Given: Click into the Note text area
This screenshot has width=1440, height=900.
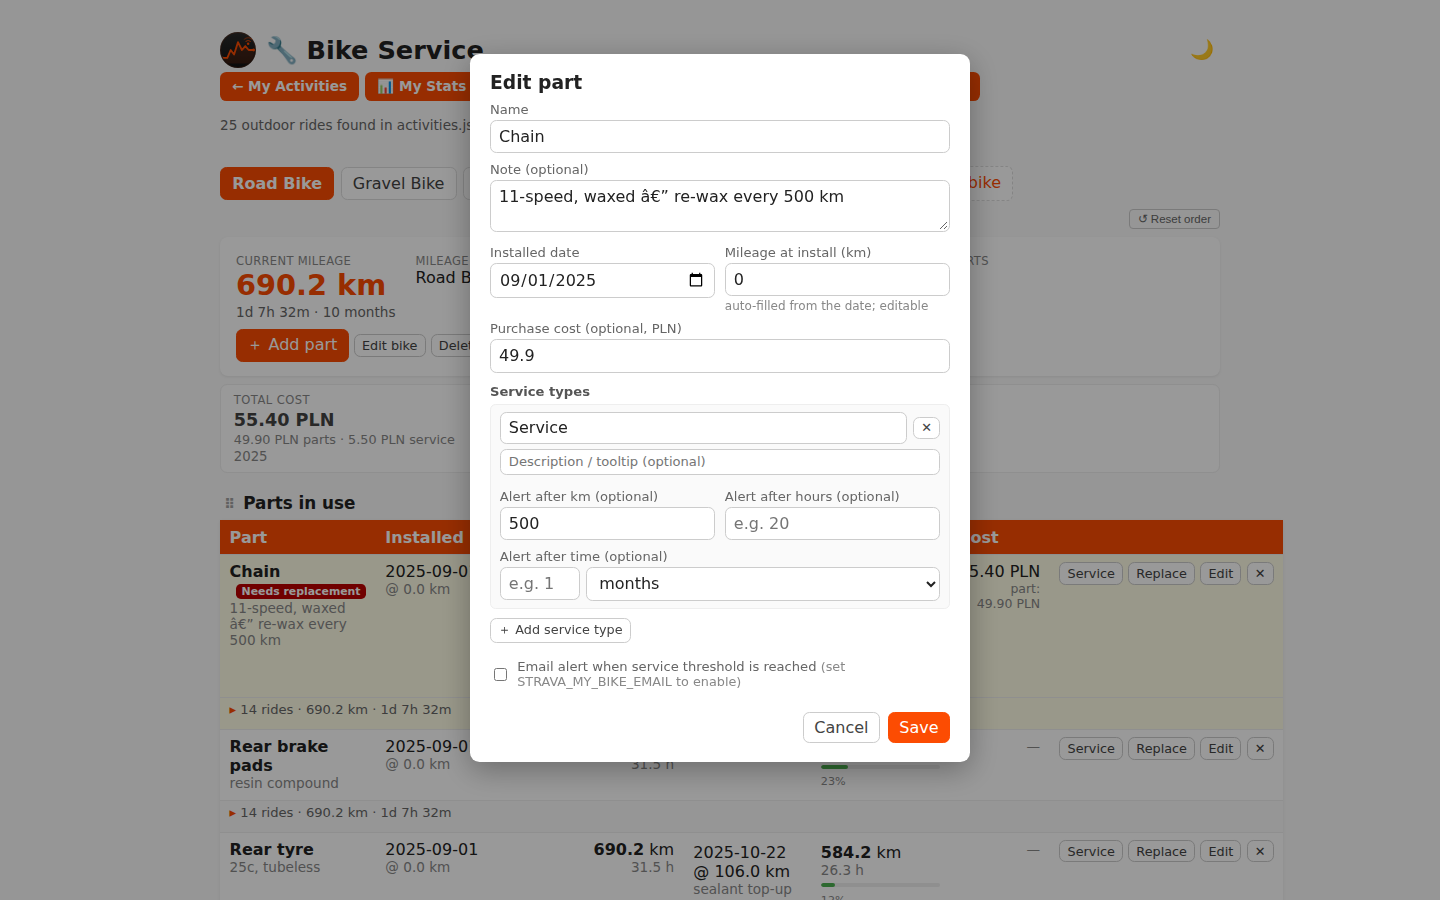Looking at the screenshot, I should coord(720,206).
